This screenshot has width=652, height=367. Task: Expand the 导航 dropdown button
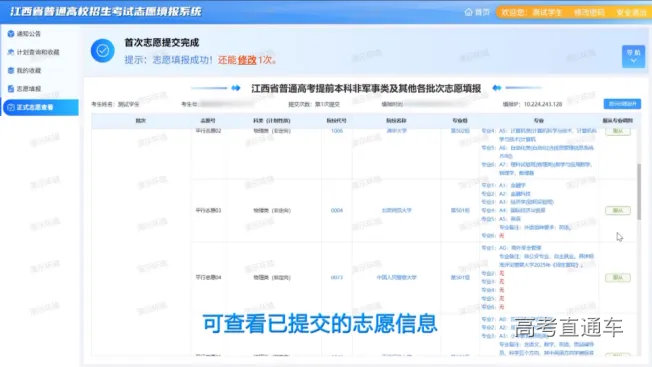[633, 56]
